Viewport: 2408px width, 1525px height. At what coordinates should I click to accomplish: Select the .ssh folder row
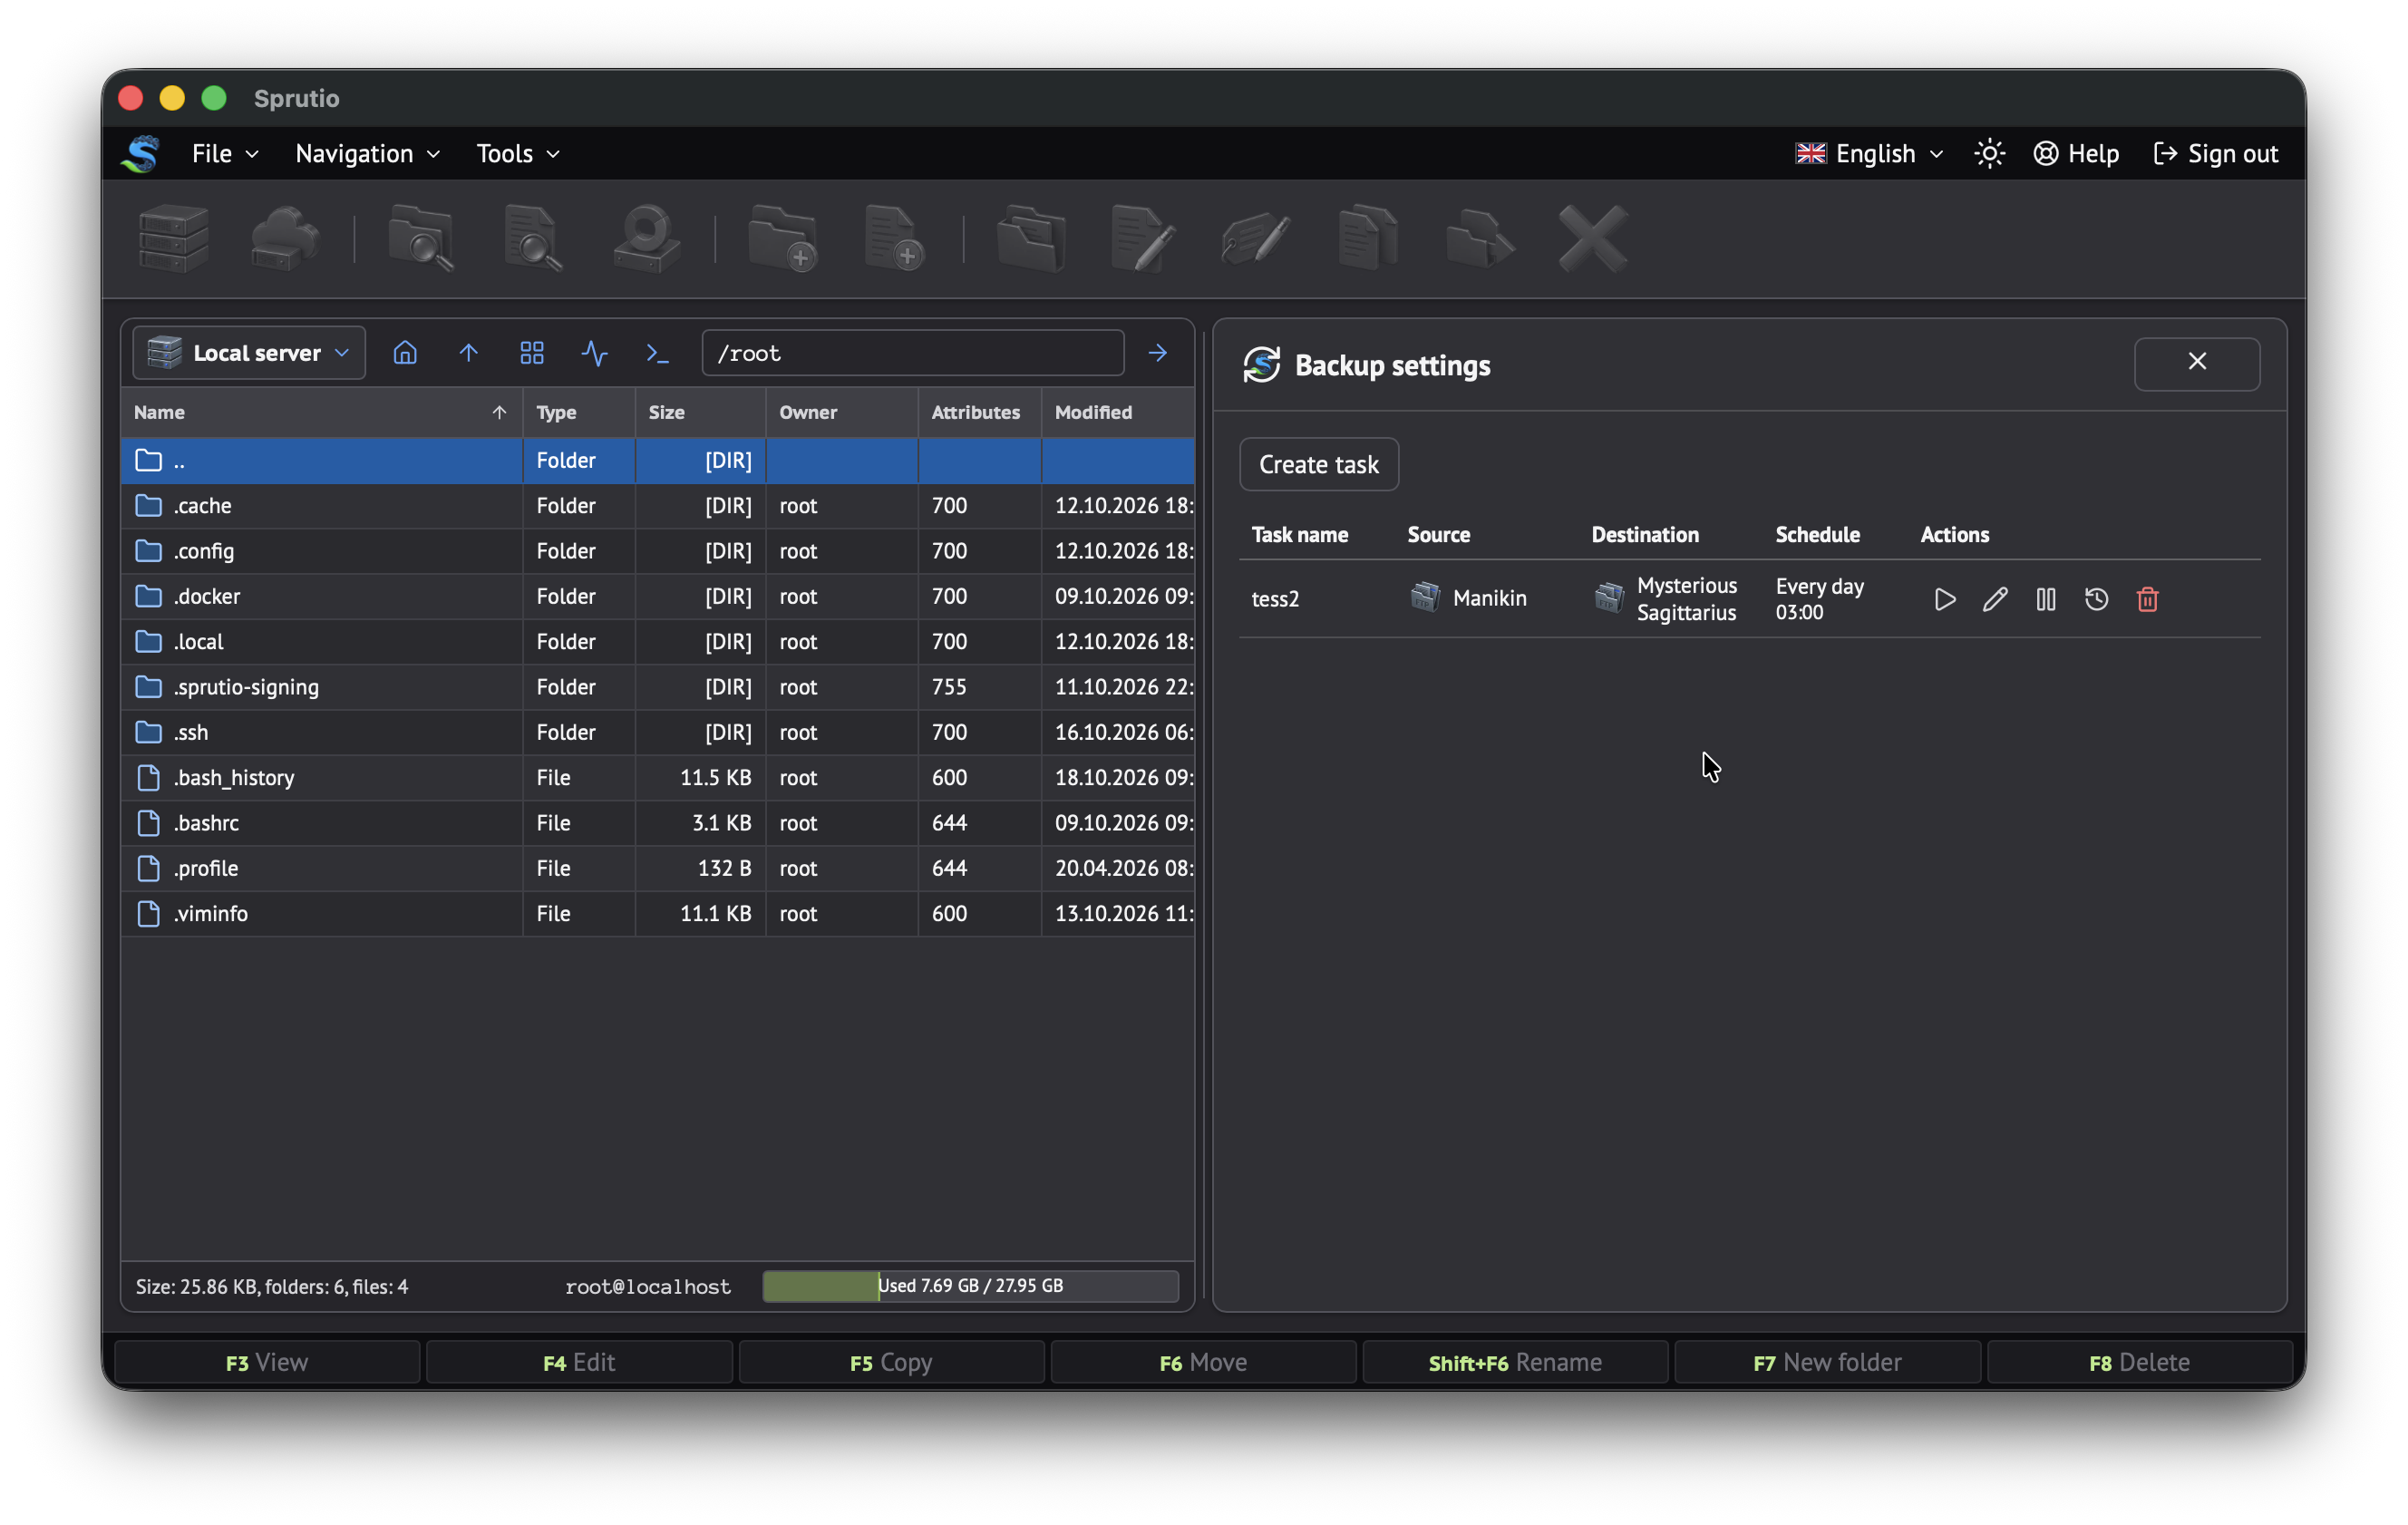(657, 732)
